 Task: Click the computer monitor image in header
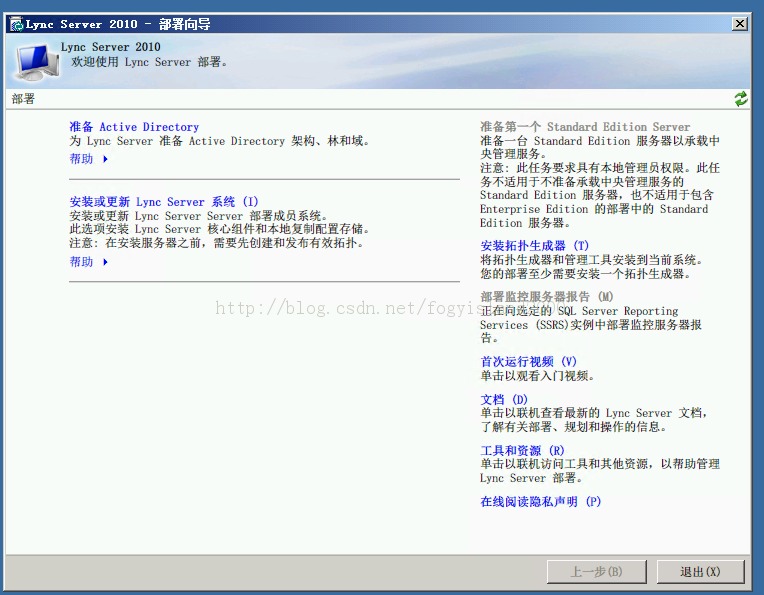pyautogui.click(x=38, y=61)
